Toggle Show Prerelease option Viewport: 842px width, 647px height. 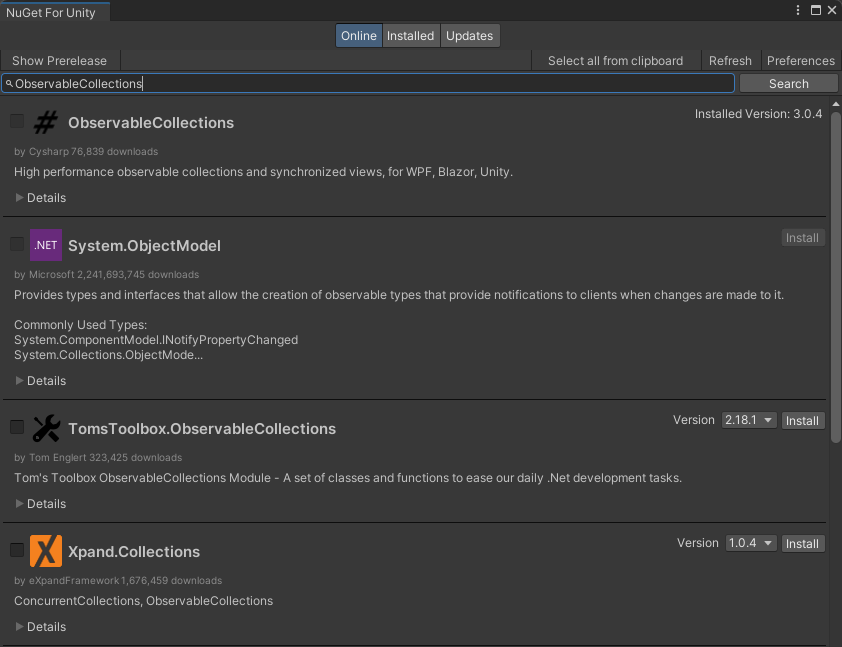60,61
